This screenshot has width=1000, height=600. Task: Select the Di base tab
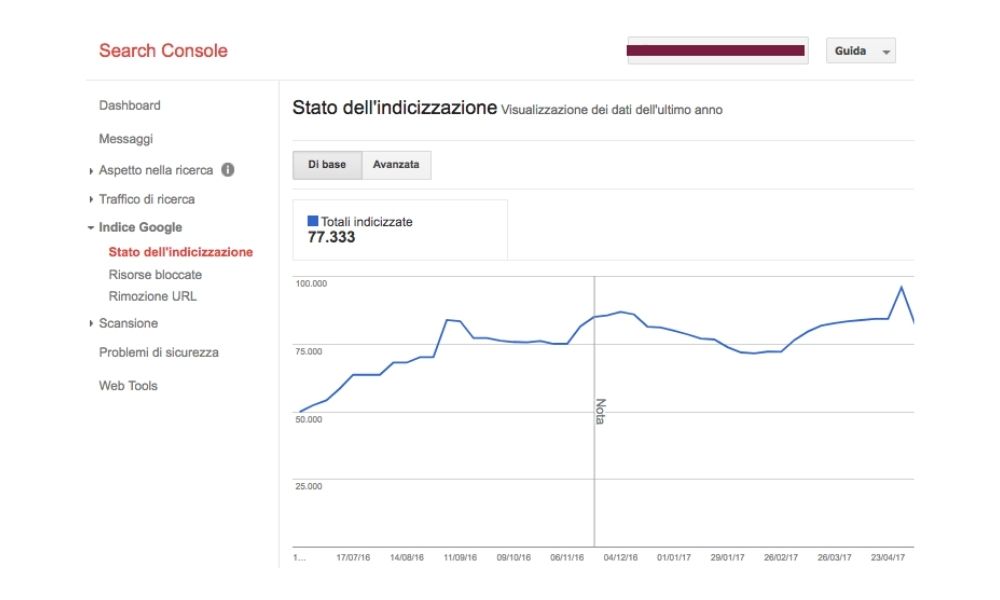tap(325, 165)
